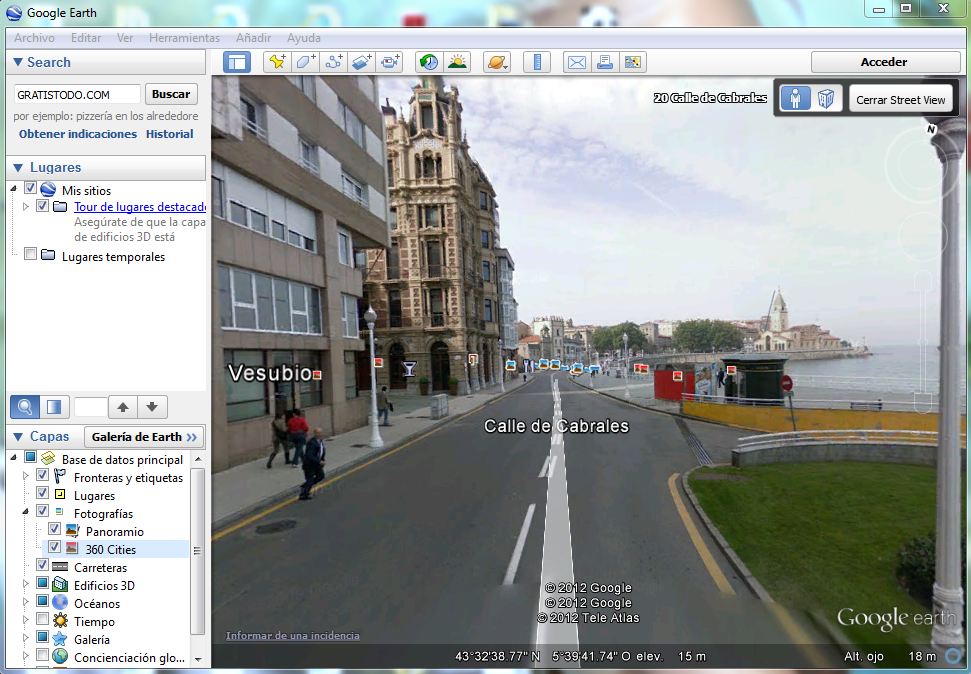View in Google Maps toolbar icon
This screenshot has width=971, height=674.
(633, 62)
